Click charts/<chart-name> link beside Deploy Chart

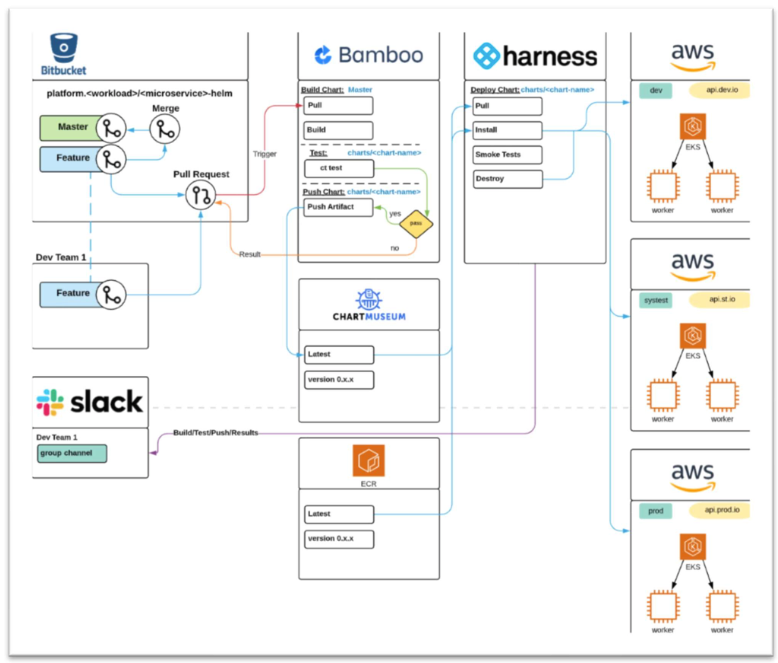click(557, 90)
